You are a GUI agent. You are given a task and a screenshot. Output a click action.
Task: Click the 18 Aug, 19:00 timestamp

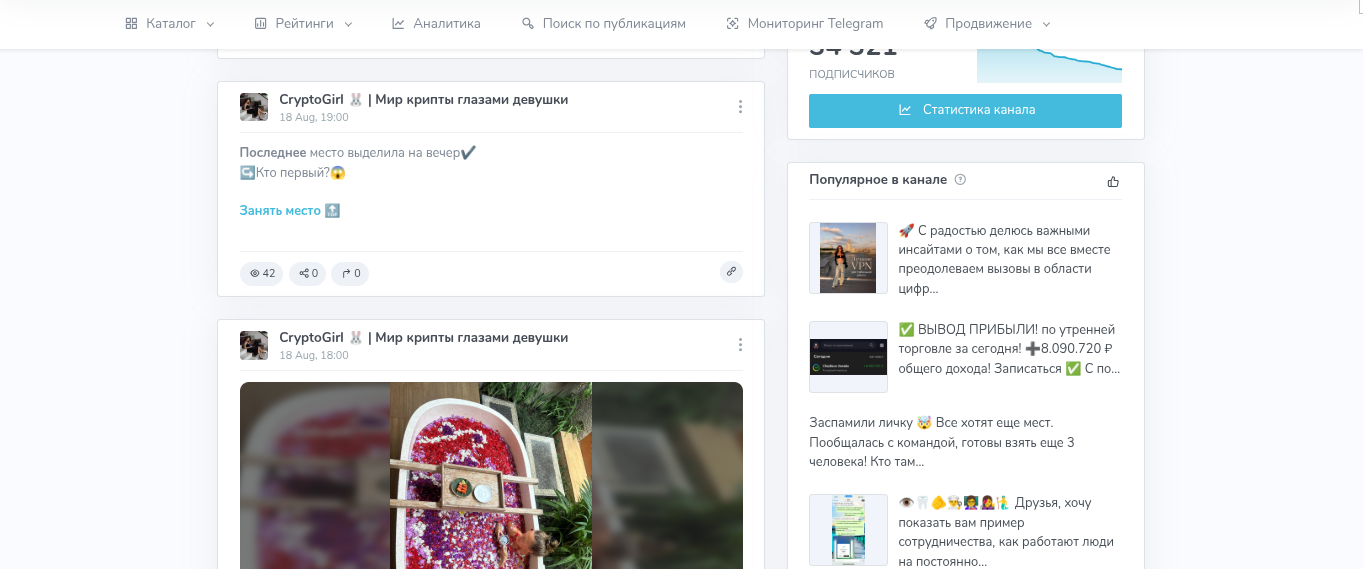314,117
